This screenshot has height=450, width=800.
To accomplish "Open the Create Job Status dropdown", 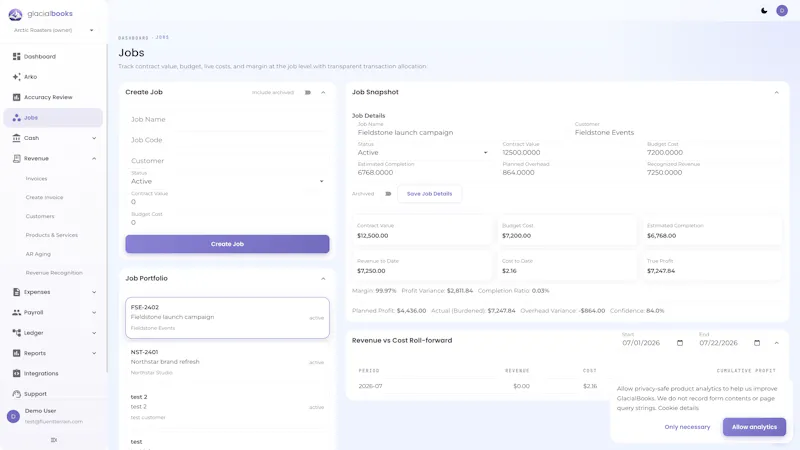I will tap(227, 179).
